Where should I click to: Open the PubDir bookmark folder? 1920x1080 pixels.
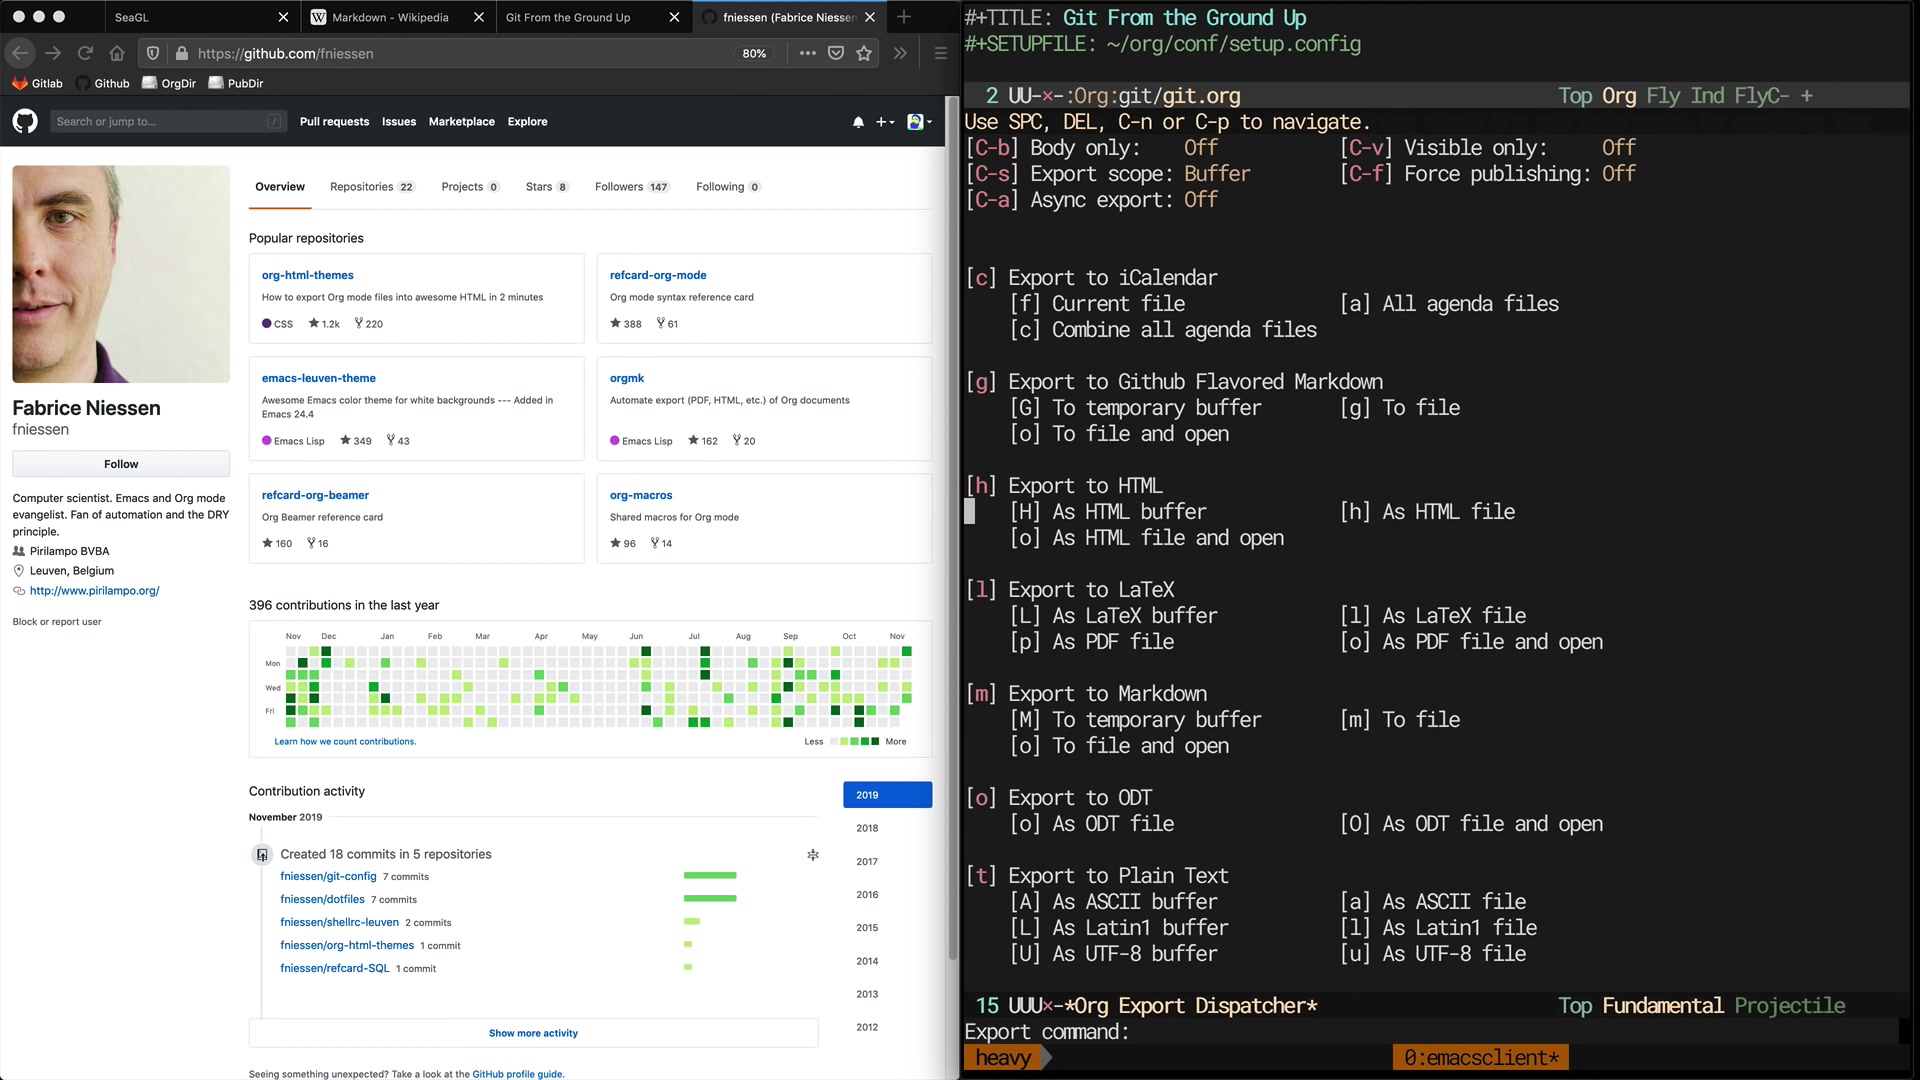[236, 83]
